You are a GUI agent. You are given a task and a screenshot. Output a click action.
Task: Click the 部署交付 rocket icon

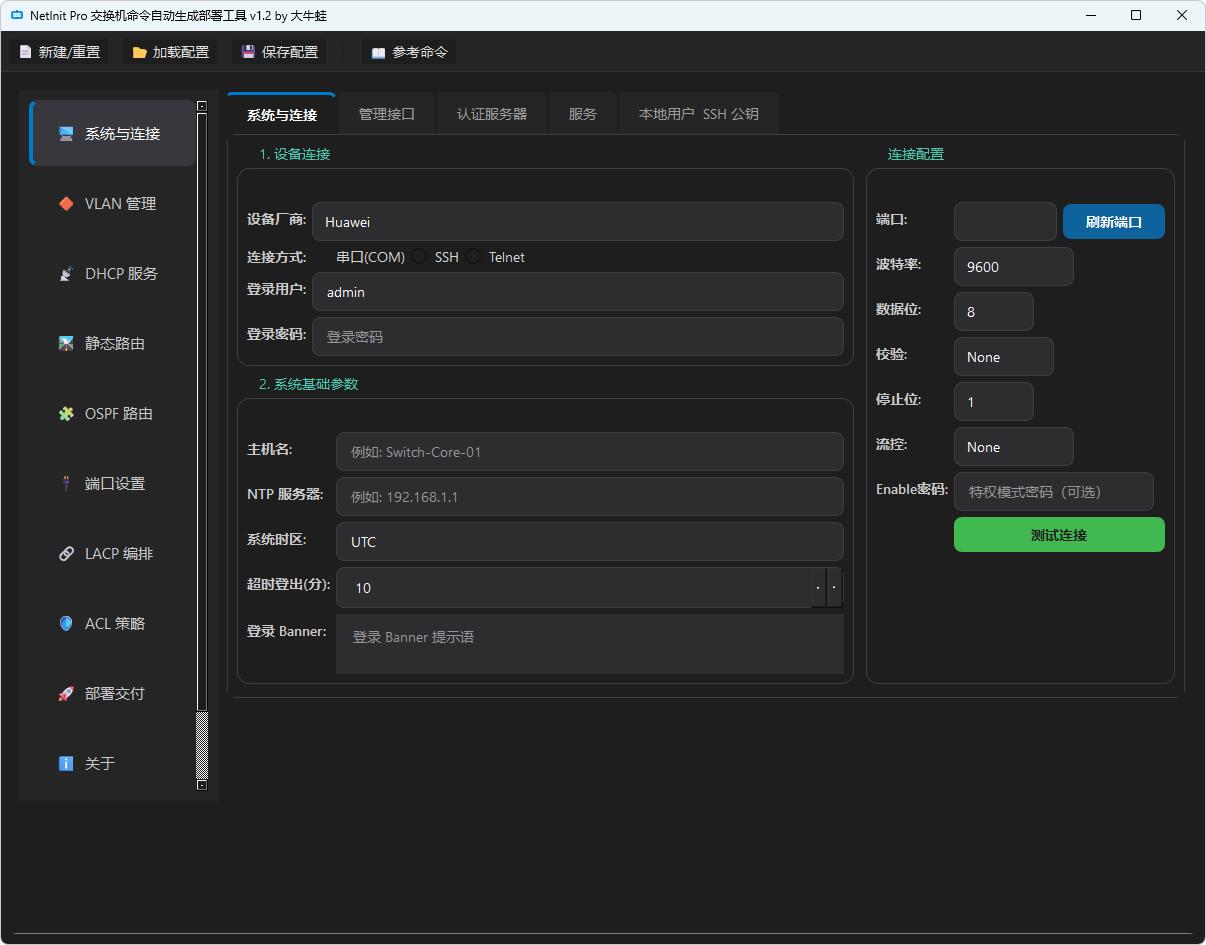(66, 694)
